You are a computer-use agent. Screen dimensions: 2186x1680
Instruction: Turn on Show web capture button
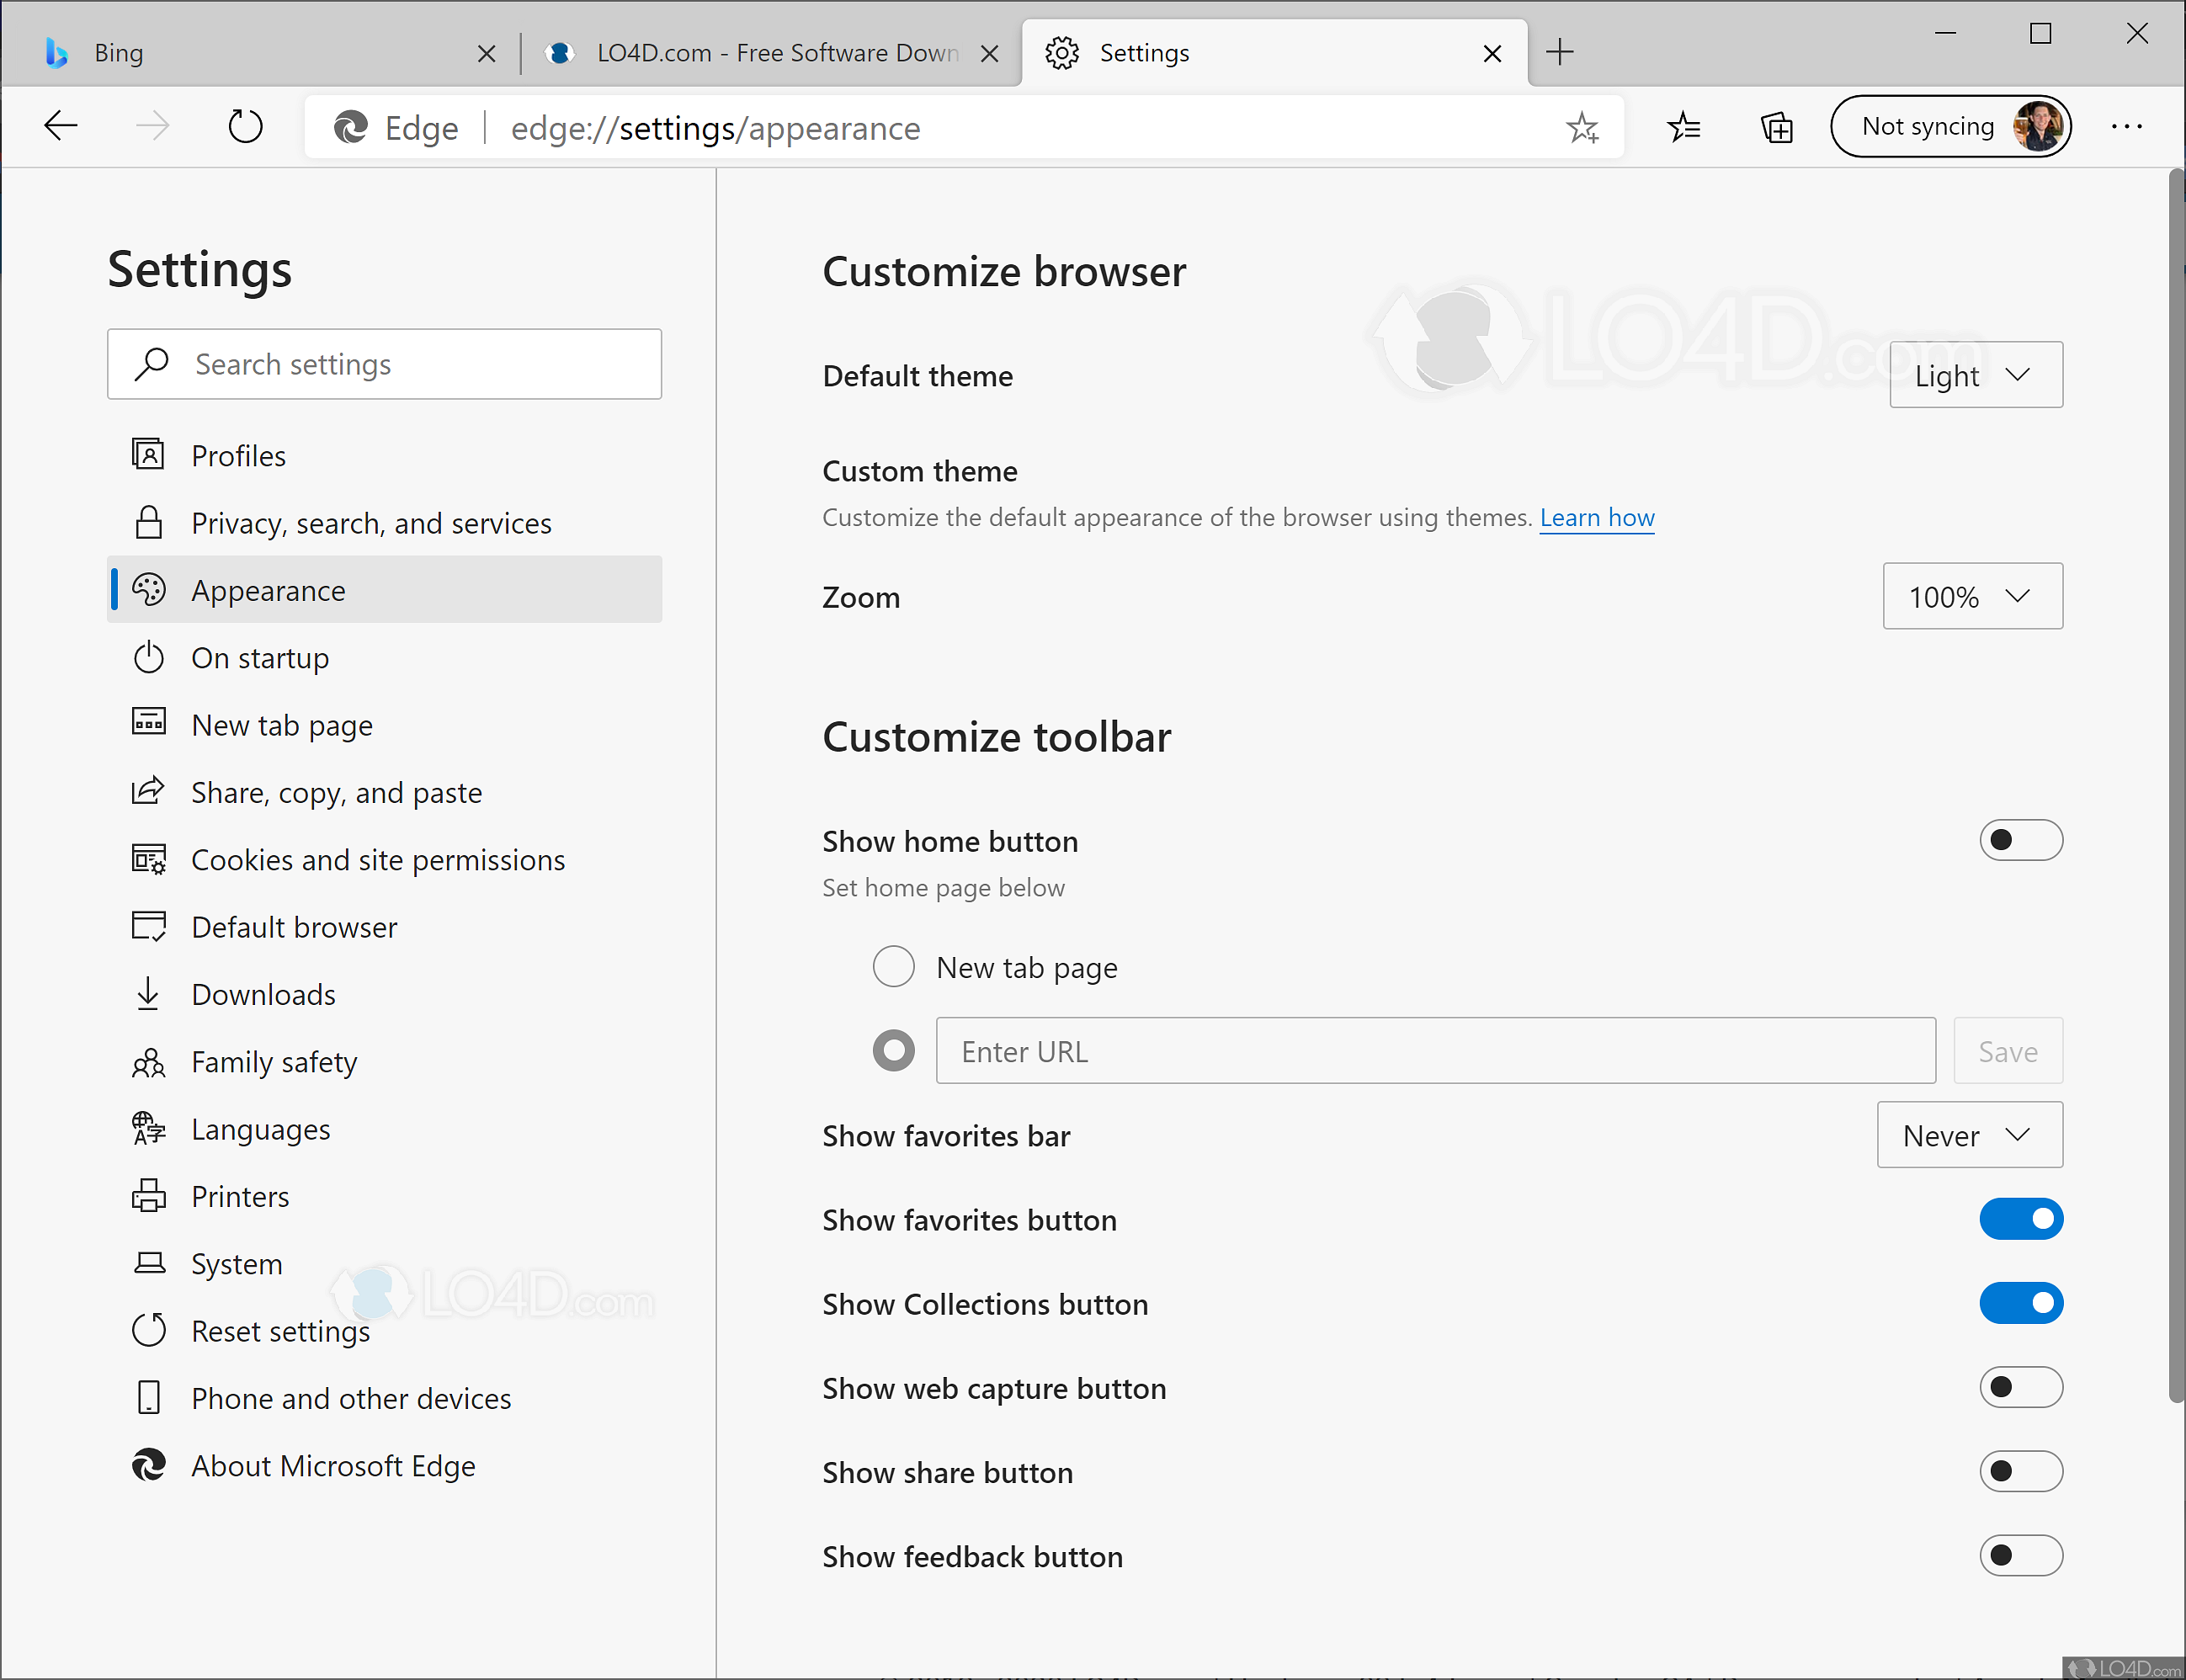[x=2020, y=1387]
